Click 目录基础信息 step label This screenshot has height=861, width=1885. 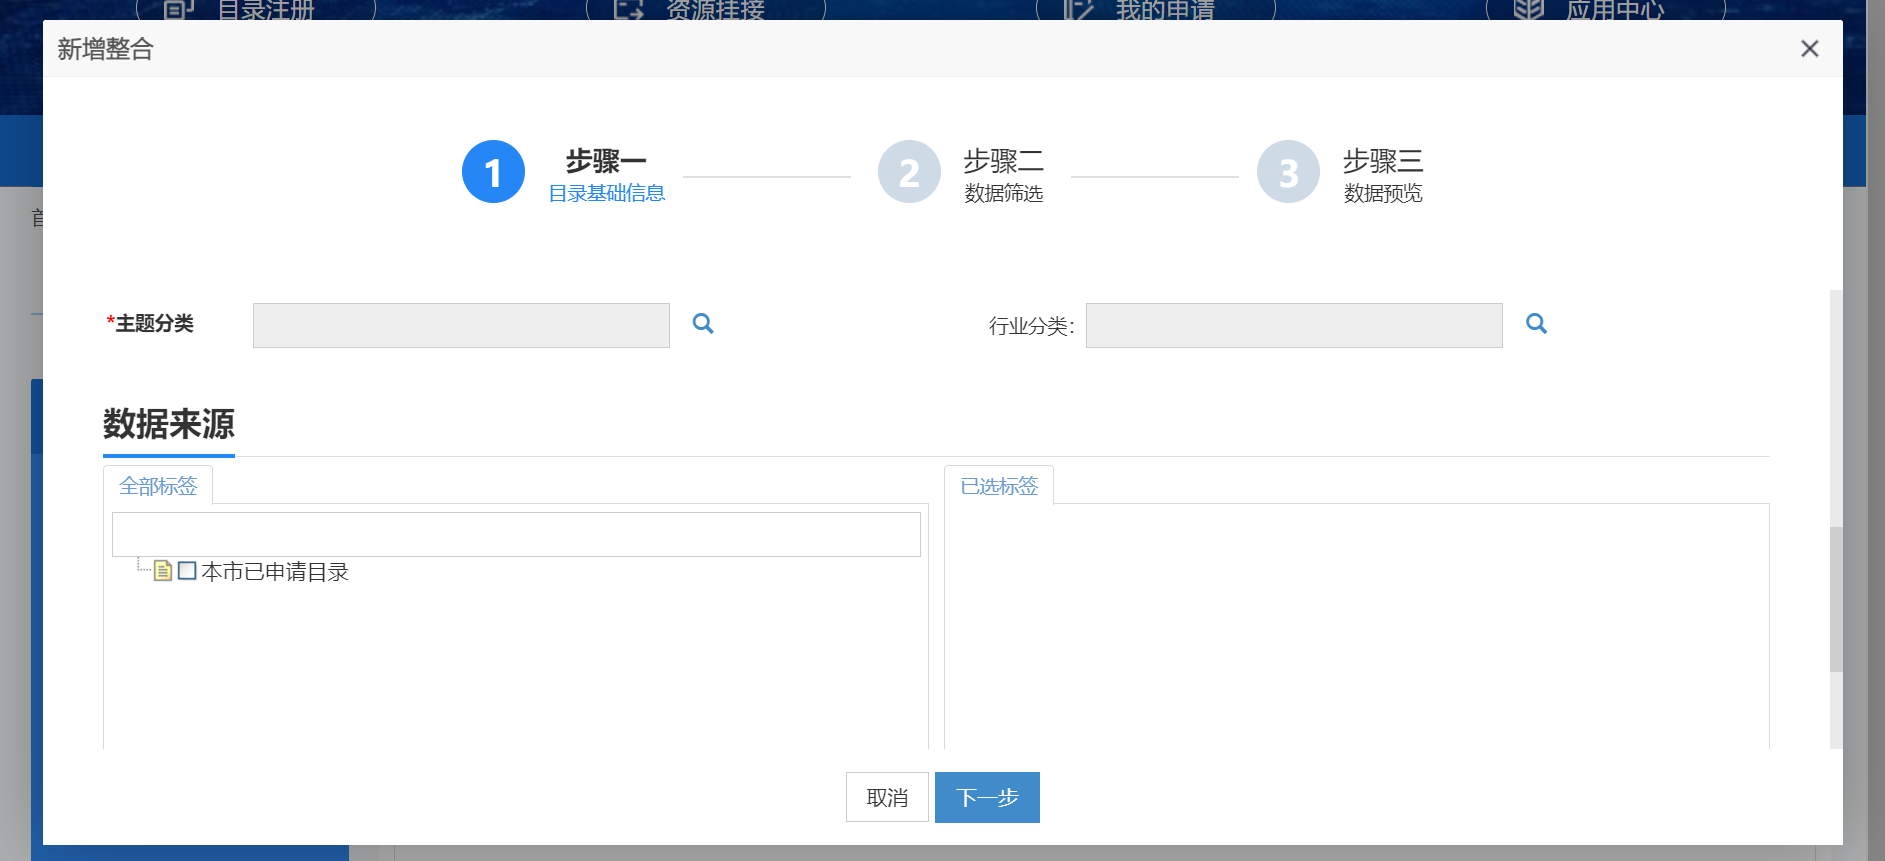[607, 193]
